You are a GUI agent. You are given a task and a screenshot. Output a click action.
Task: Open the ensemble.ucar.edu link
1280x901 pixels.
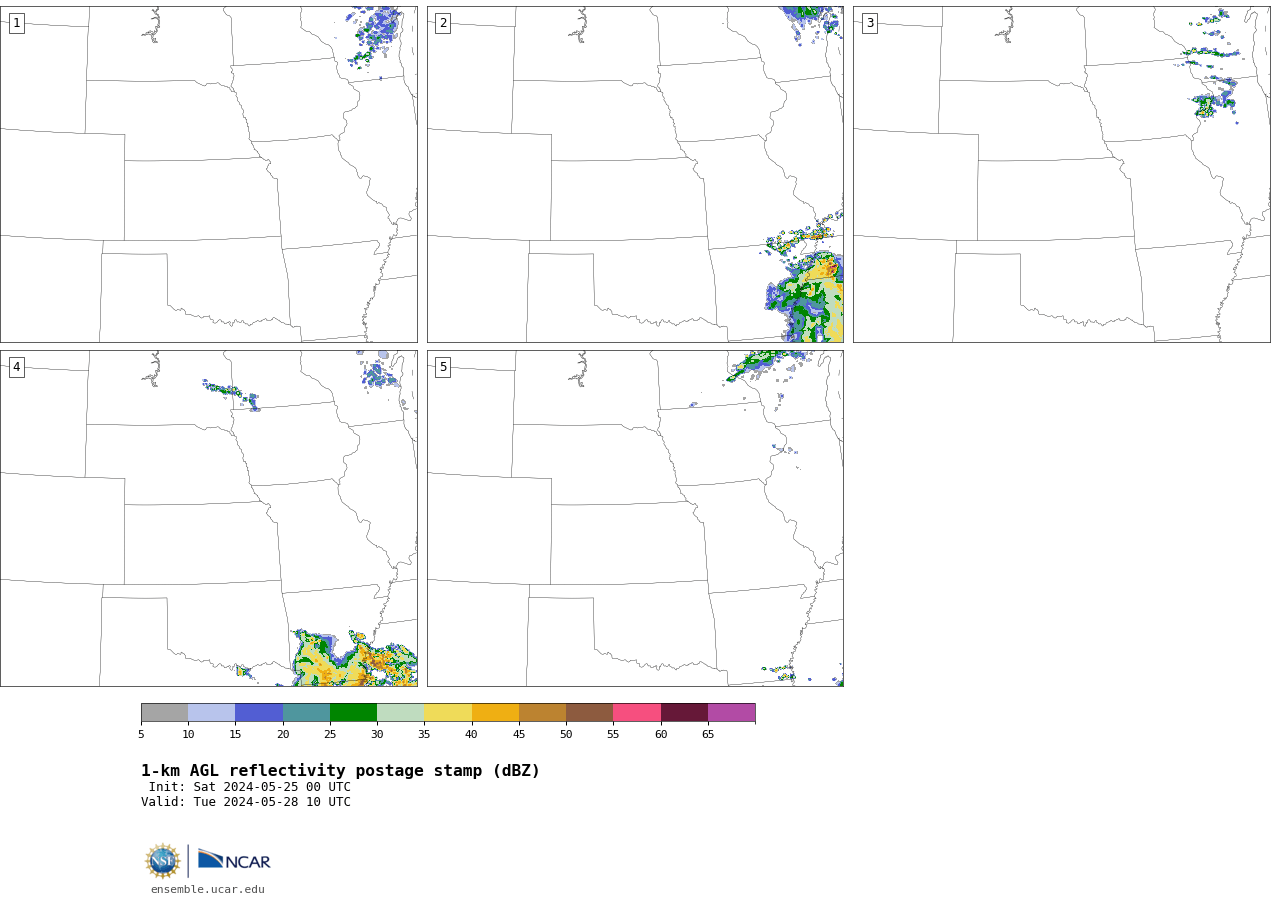208,889
